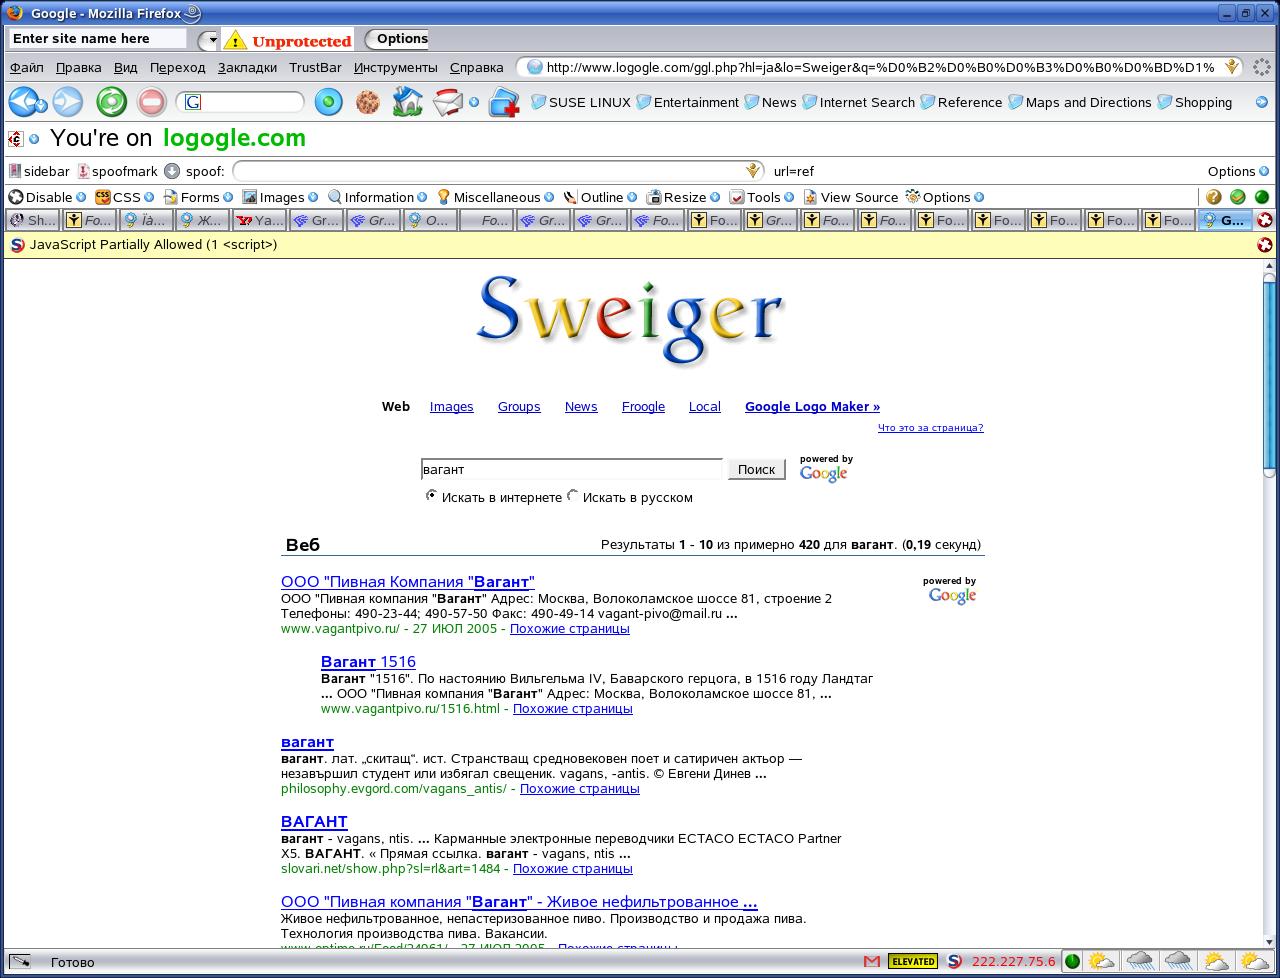
Task: Click the solid green circle status icon
Action: coord(1262,197)
